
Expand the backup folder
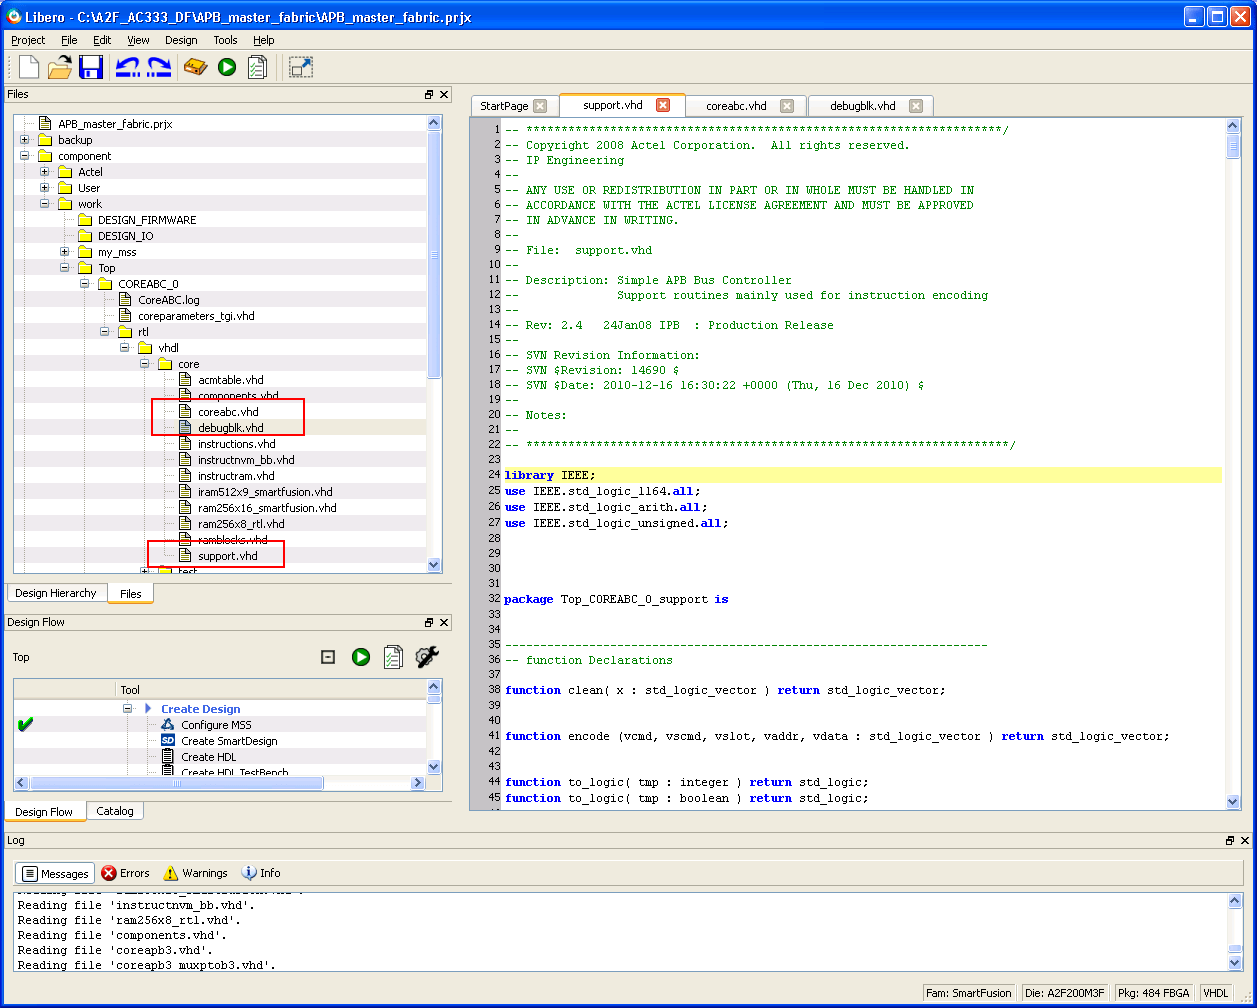[x=25, y=140]
